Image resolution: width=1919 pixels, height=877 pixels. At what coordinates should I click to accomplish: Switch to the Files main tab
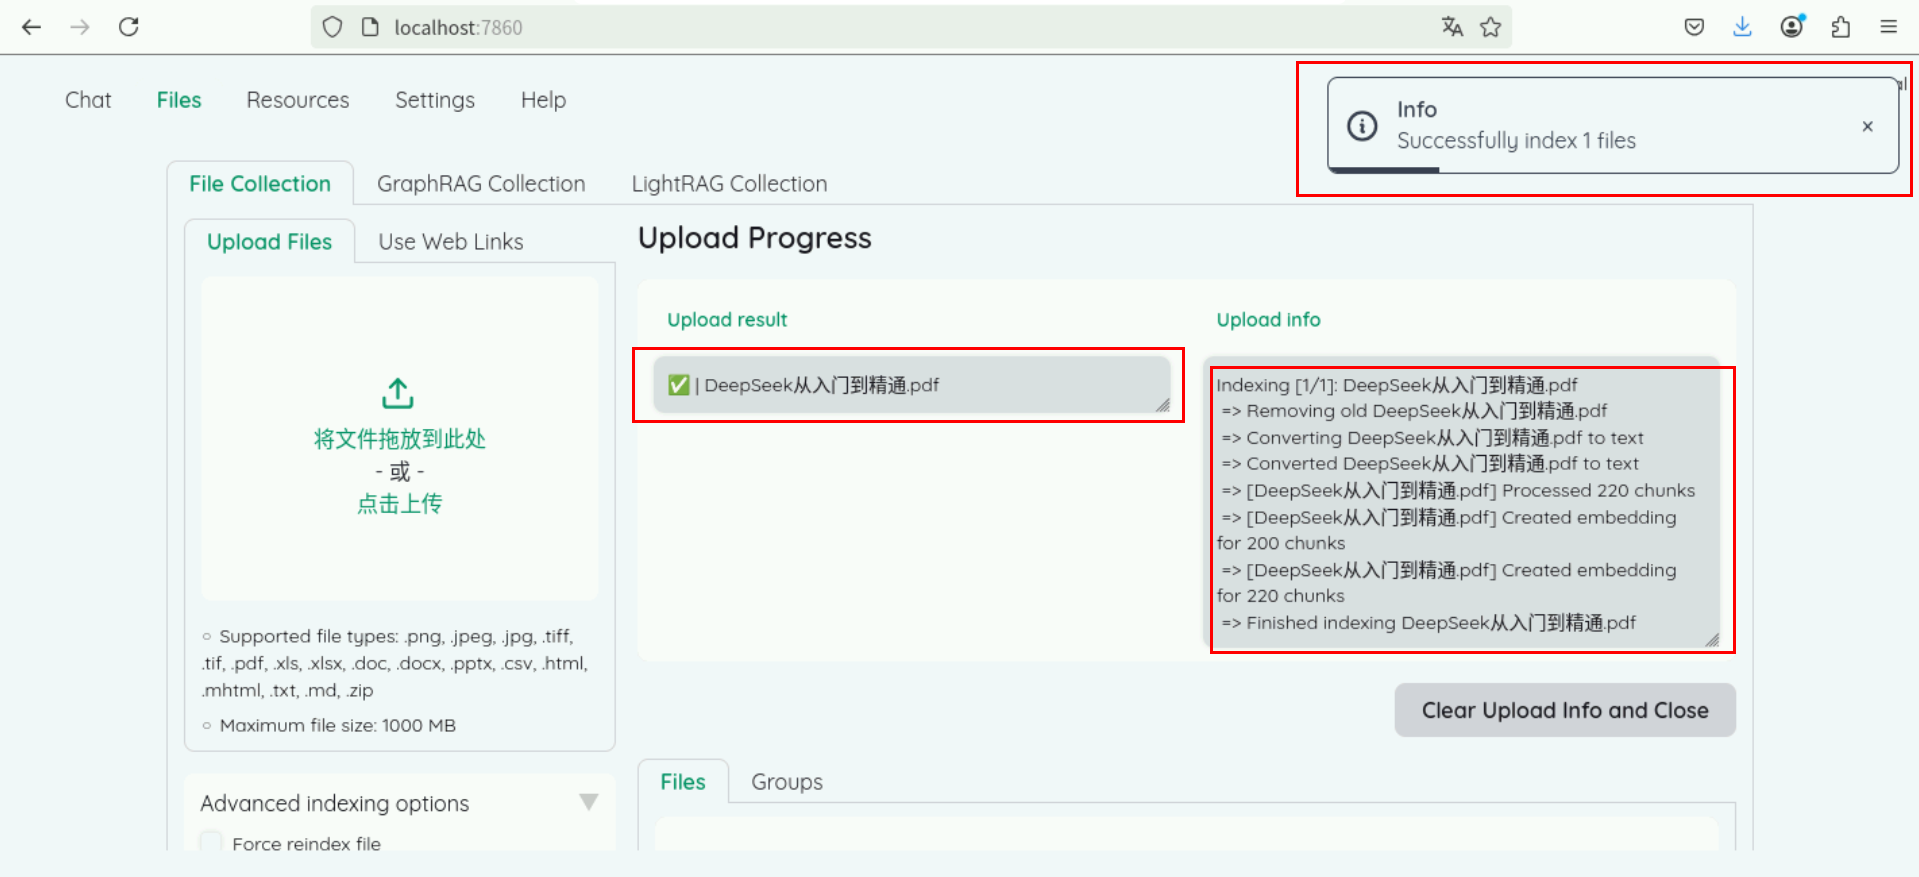pyautogui.click(x=179, y=100)
